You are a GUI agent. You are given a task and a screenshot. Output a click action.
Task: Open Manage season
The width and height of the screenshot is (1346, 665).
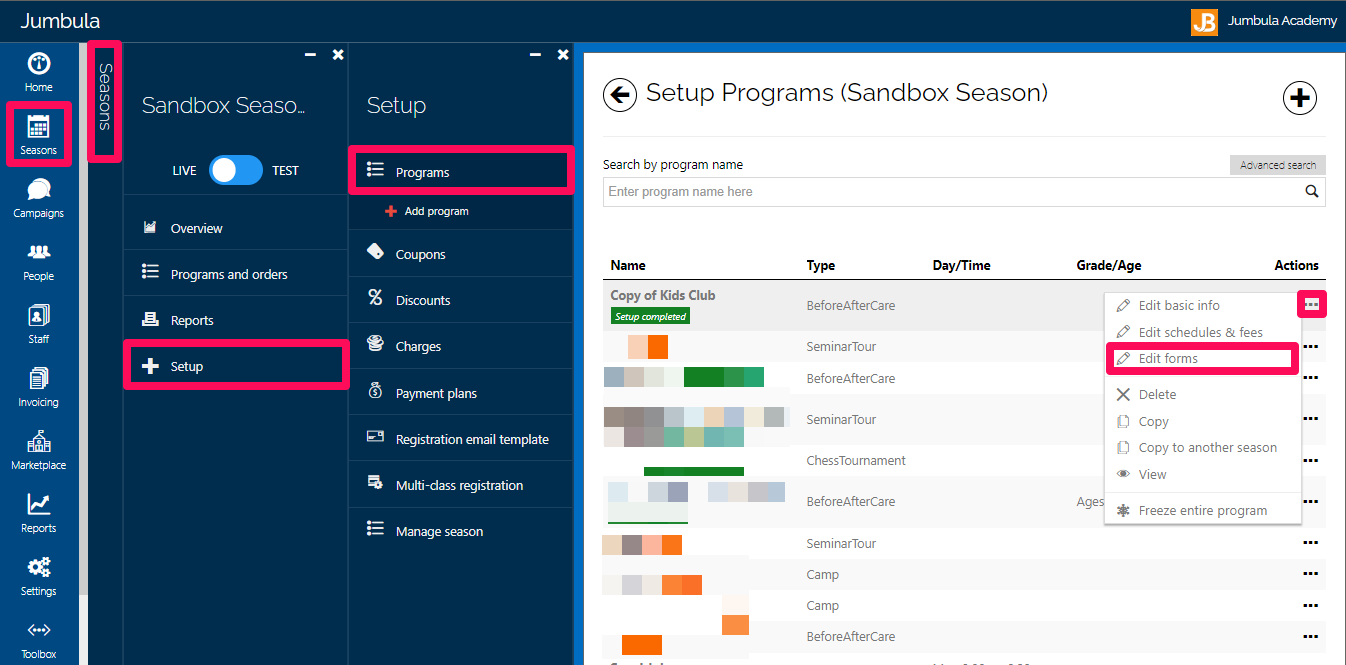461,531
